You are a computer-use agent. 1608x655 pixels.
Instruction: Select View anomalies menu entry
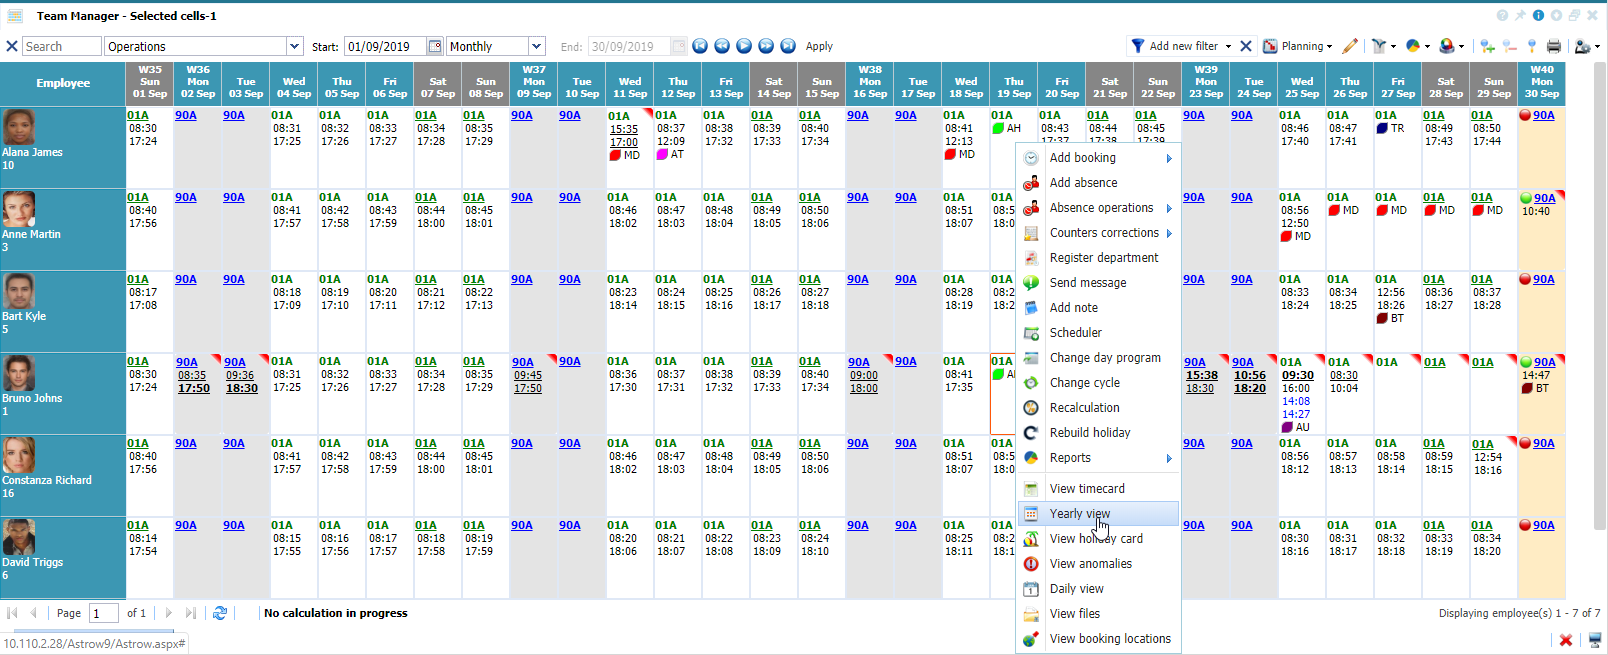tap(1090, 564)
